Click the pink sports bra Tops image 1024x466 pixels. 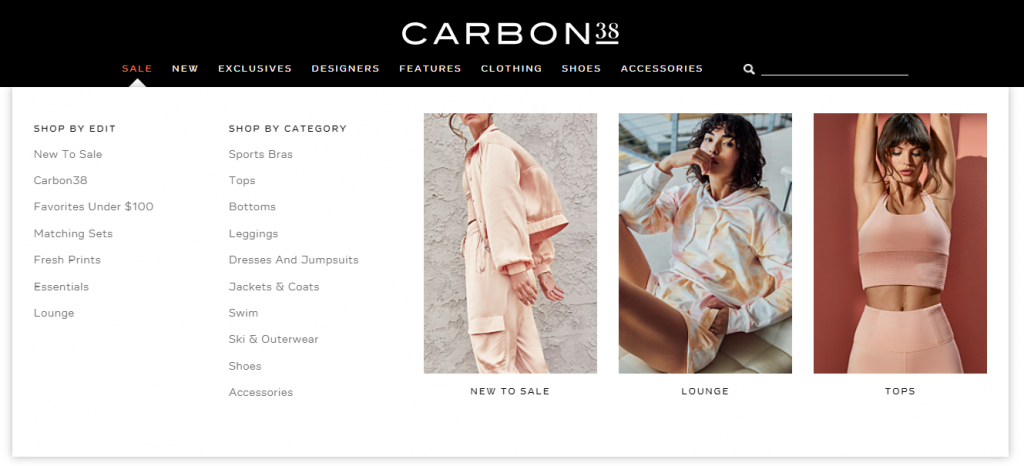[x=900, y=243]
